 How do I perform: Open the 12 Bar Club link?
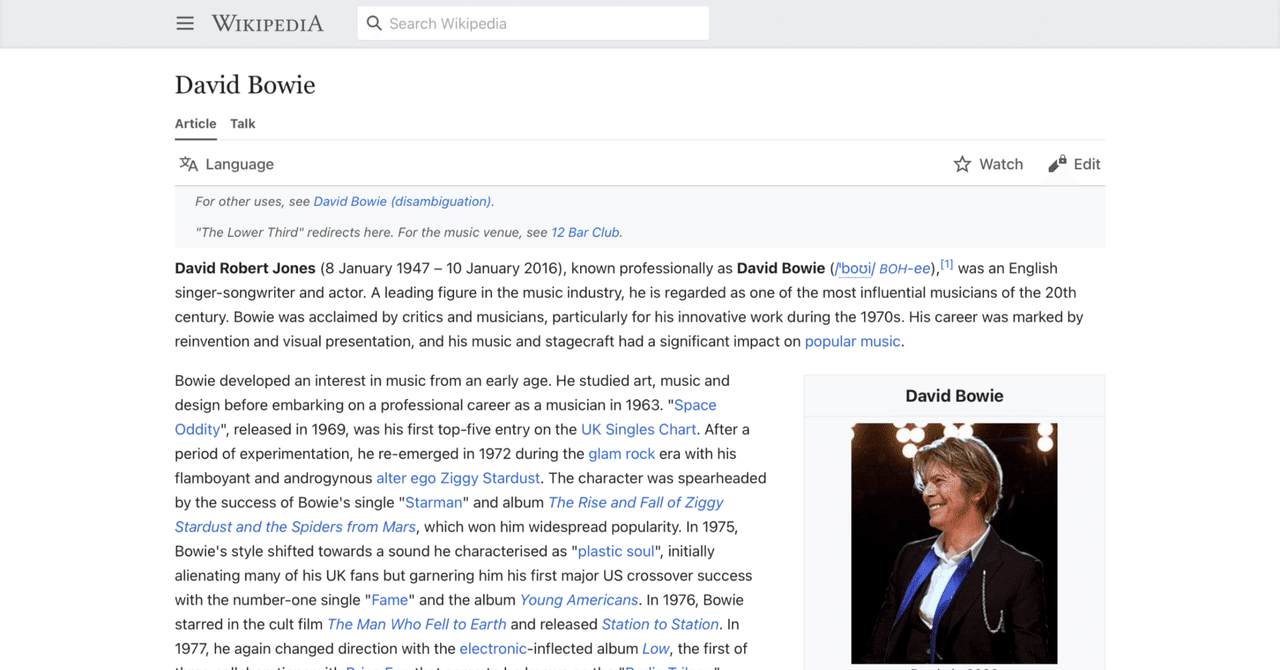pos(586,232)
